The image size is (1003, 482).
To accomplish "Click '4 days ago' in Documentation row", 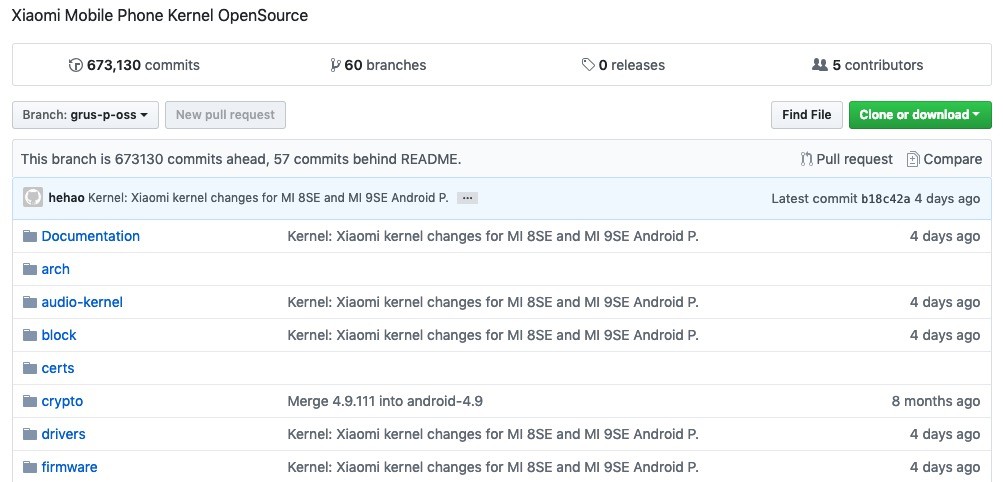I will click(945, 236).
